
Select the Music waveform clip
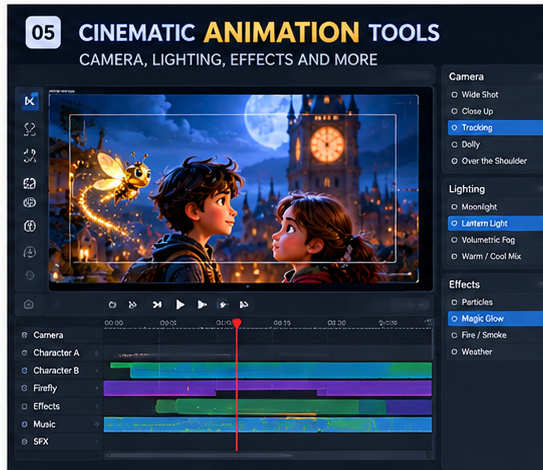(268, 425)
